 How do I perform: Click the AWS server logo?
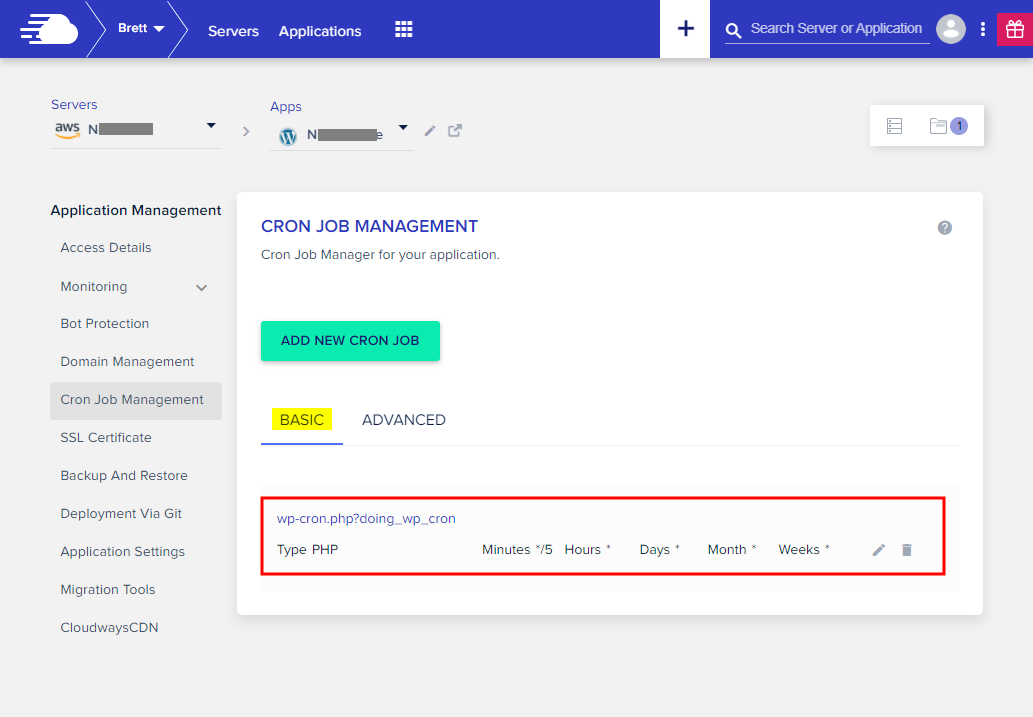point(67,130)
